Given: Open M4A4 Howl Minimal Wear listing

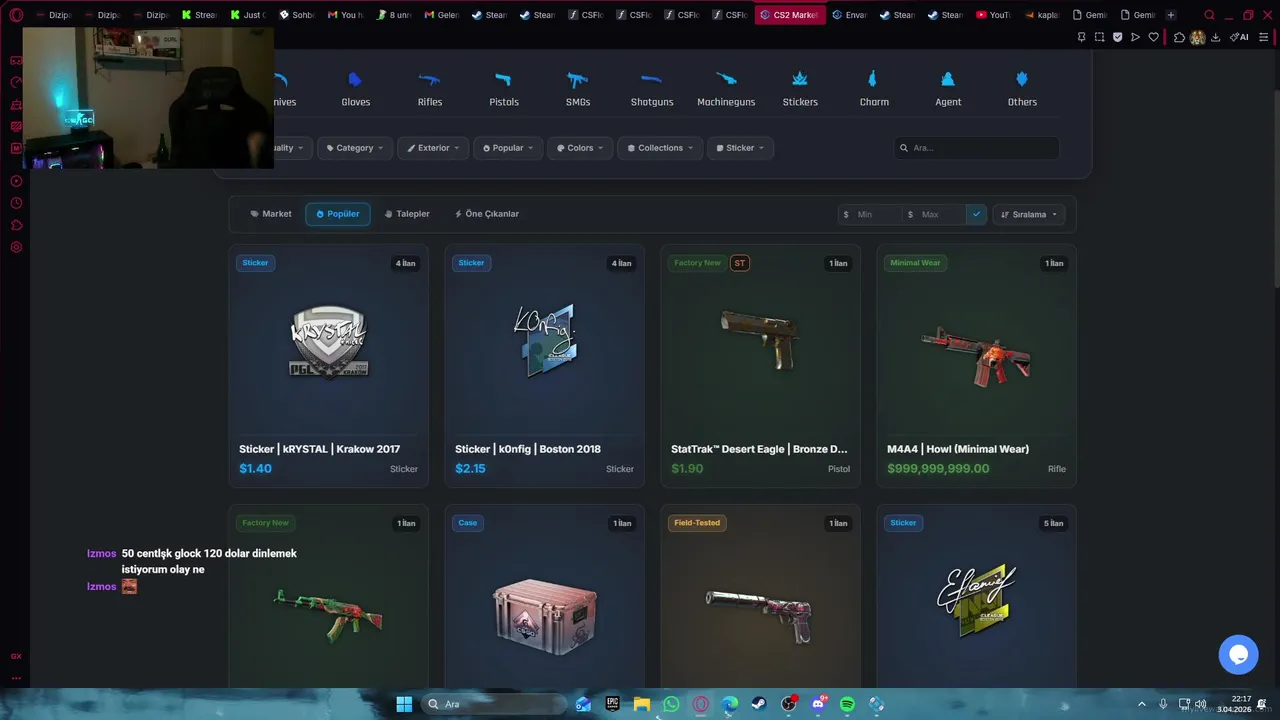Looking at the screenshot, I should [977, 366].
